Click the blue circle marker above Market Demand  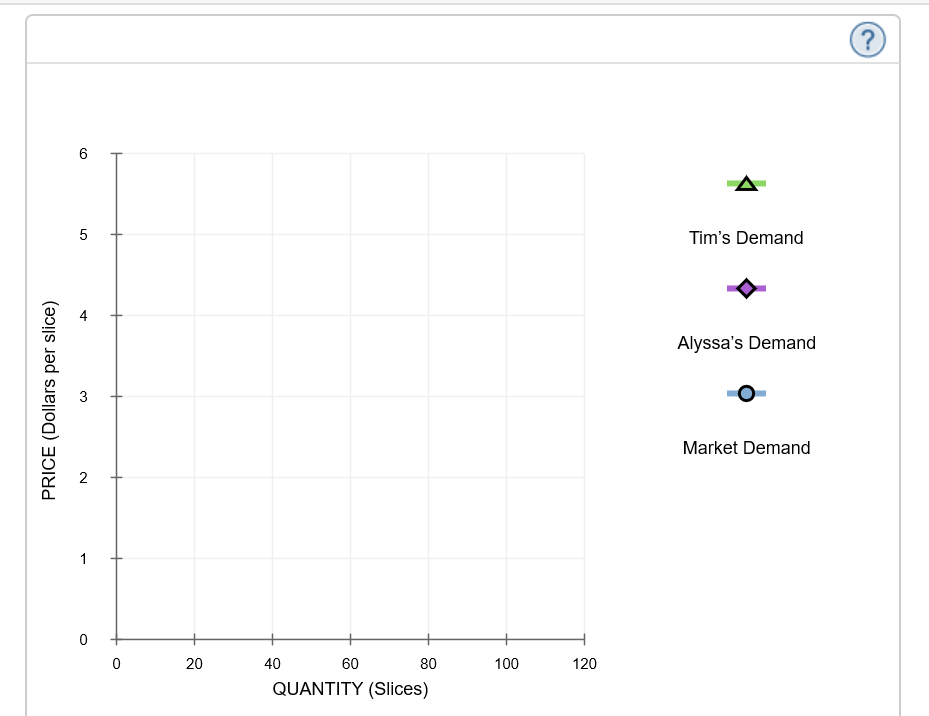[745, 393]
